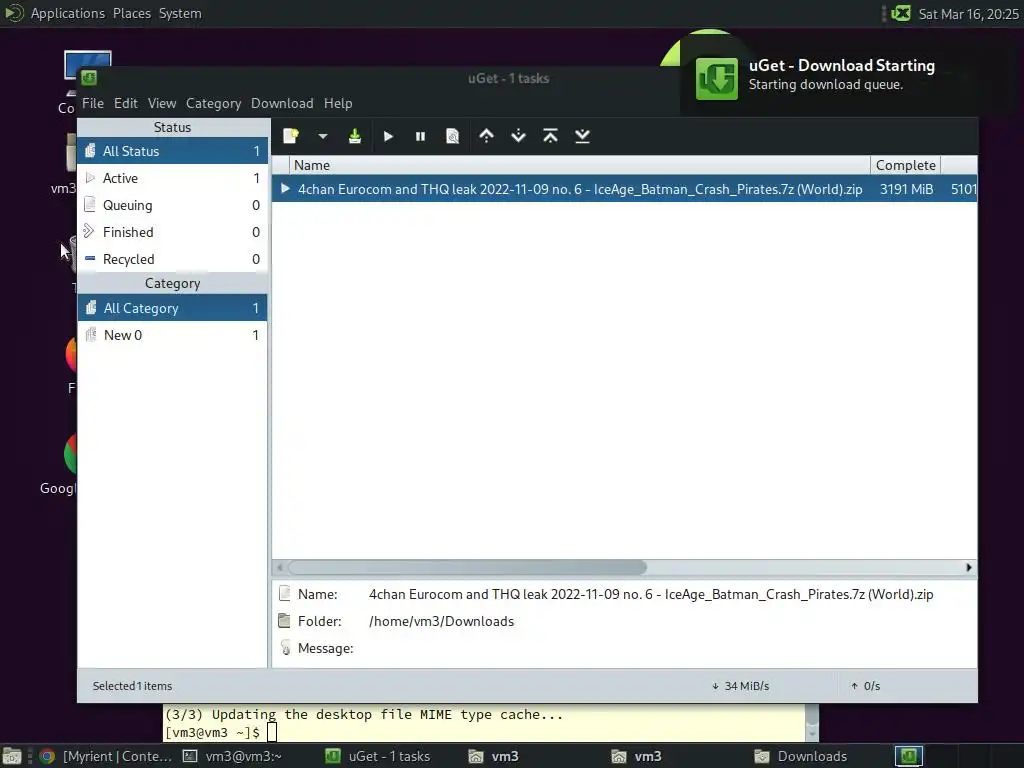Click the scrollbar right arrow

(x=968, y=568)
